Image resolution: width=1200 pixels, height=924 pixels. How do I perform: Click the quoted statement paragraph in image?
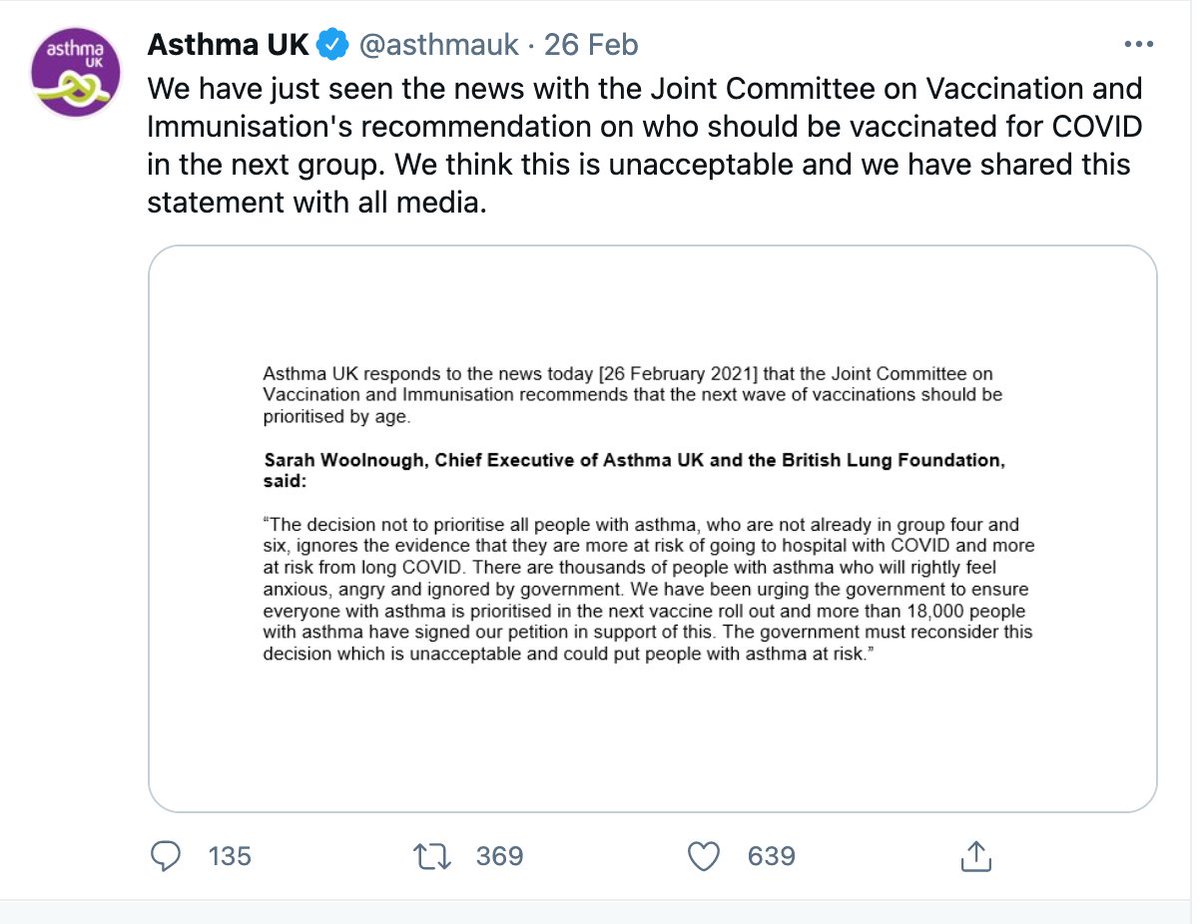pos(649,589)
